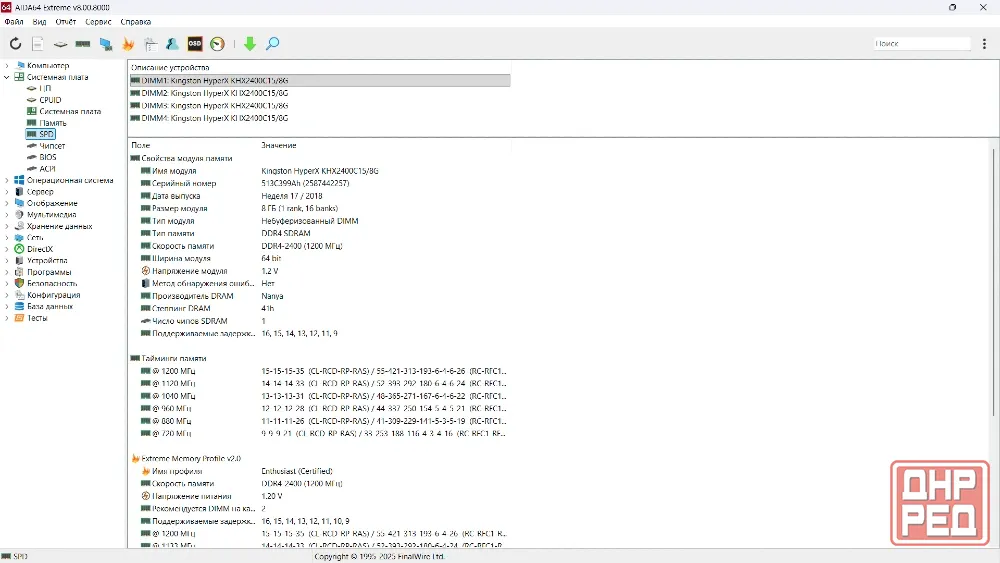Click the motherboard chip toolbar icon
Screen dimensions: 1000x563
pos(60,44)
